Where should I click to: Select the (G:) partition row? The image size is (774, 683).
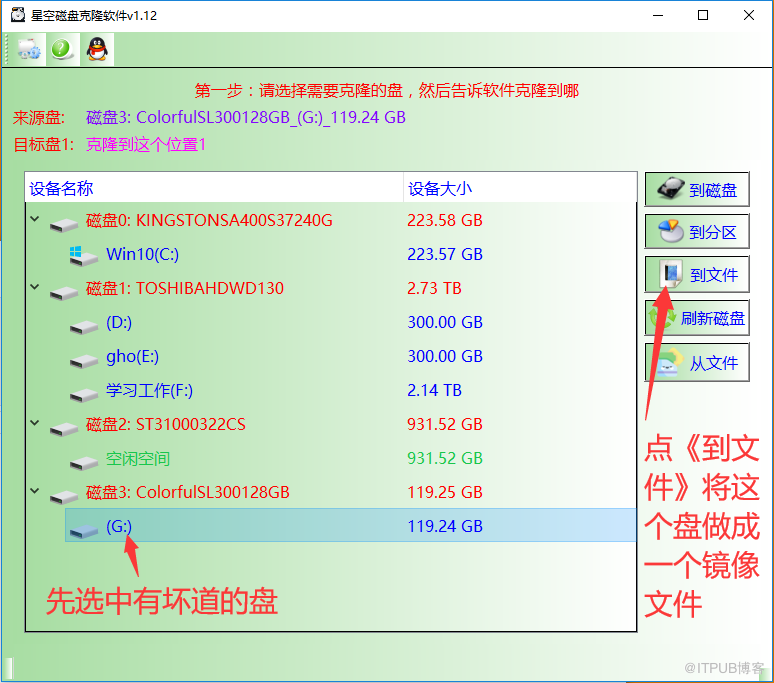tap(350, 526)
